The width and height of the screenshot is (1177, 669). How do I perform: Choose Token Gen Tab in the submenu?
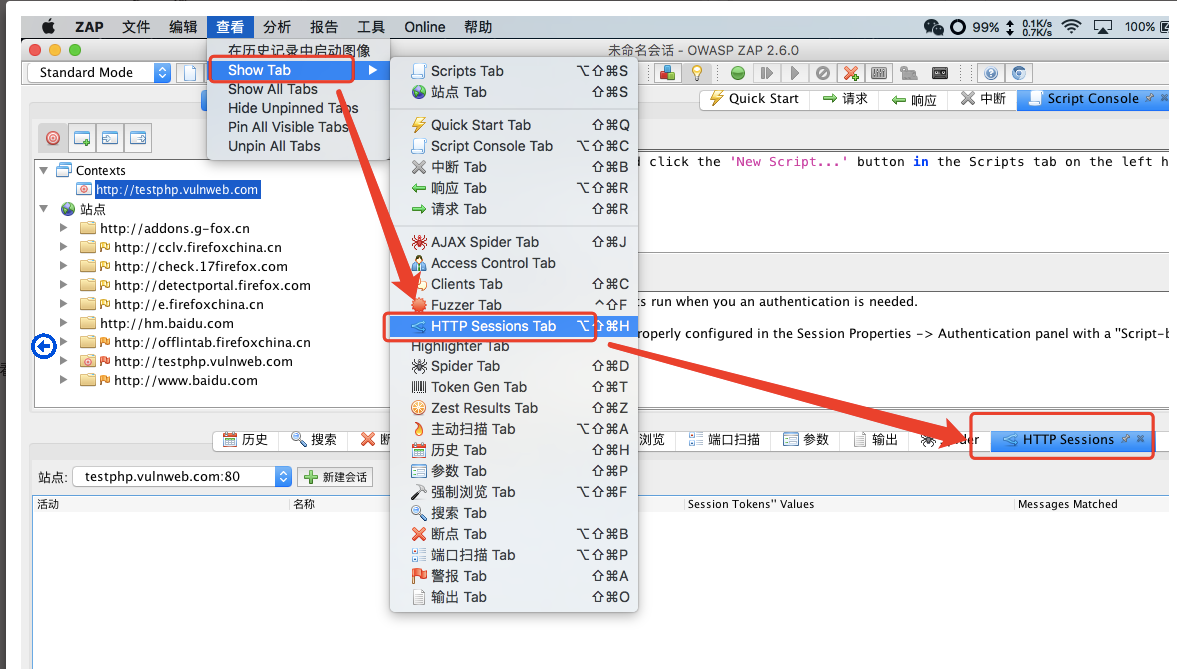coord(513,387)
